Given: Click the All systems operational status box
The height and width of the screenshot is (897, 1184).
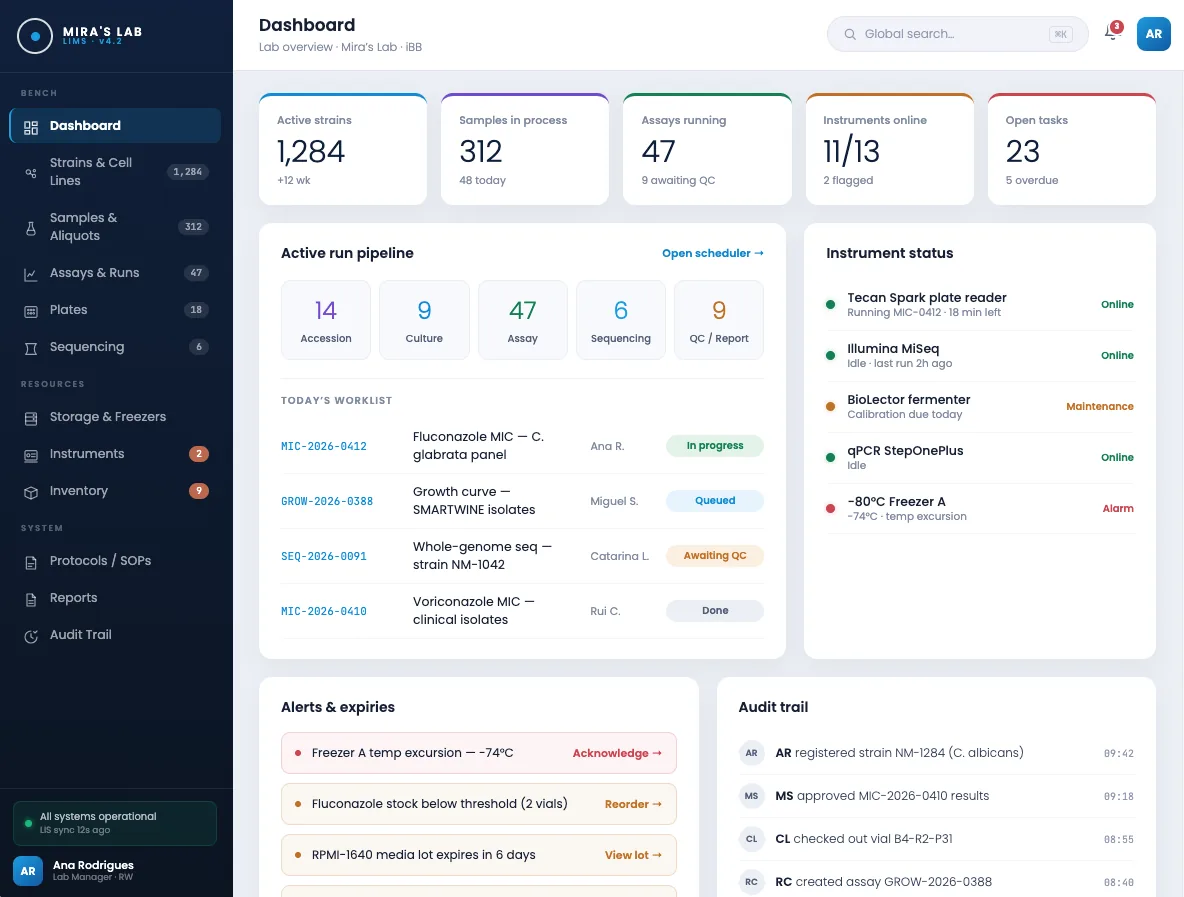Looking at the screenshot, I should 115,823.
